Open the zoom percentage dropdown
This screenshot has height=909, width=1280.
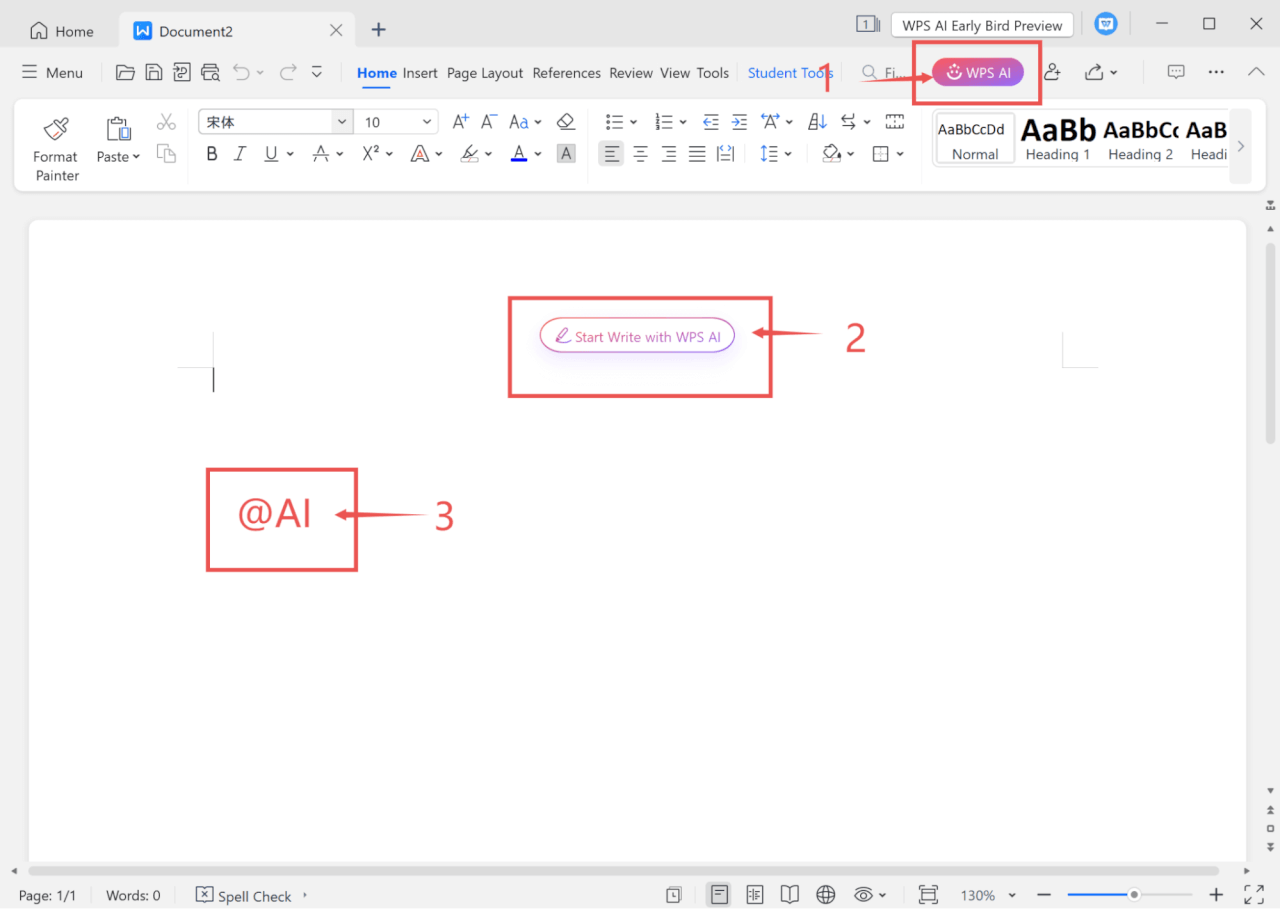point(1012,895)
